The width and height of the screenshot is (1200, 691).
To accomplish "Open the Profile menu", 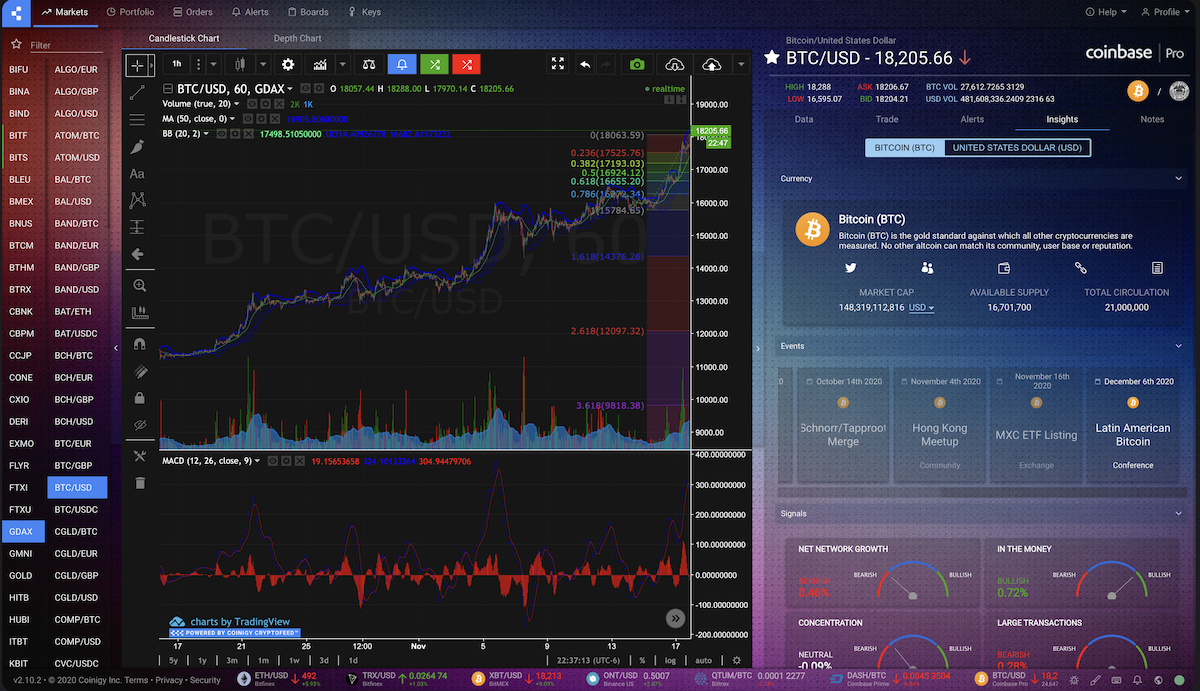I will 1165,12.
